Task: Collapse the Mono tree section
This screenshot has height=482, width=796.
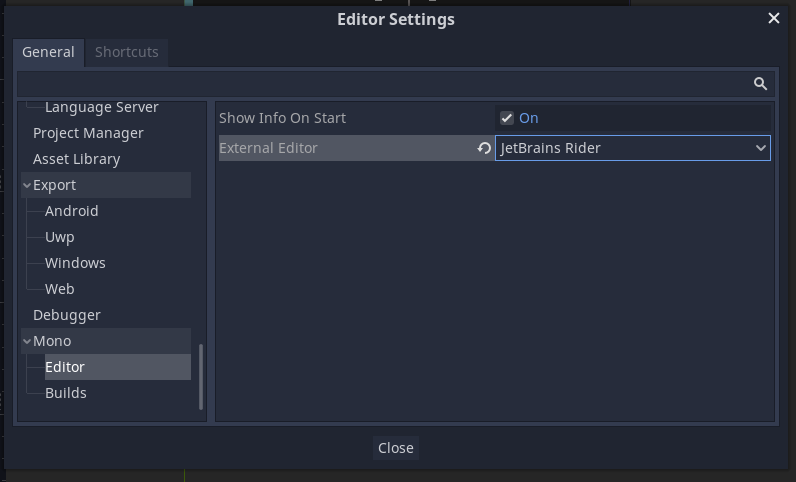Action: [x=27, y=341]
